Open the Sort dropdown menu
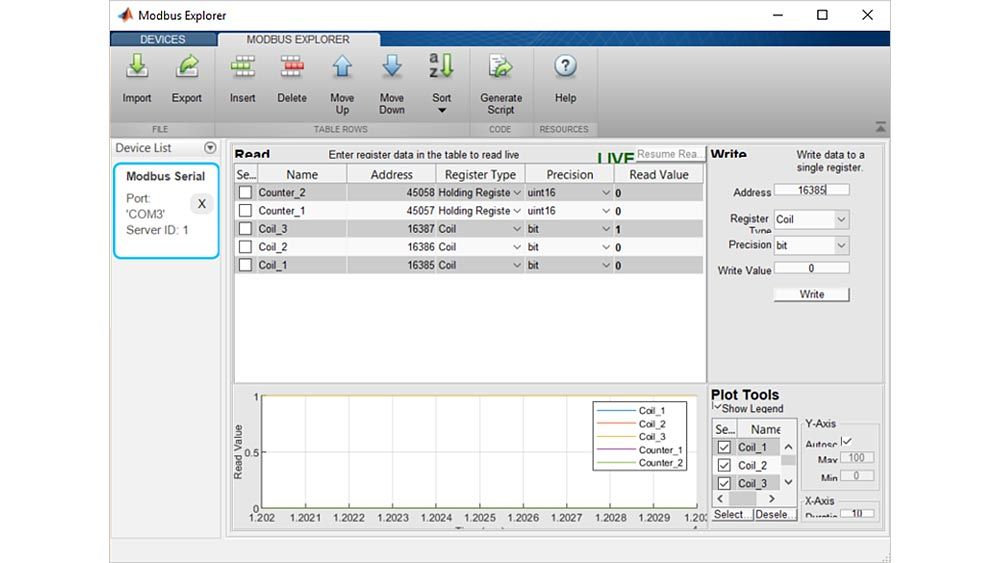 pyautogui.click(x=442, y=110)
